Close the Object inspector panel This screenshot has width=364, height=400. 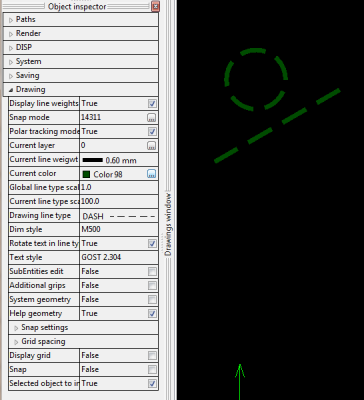155,6
